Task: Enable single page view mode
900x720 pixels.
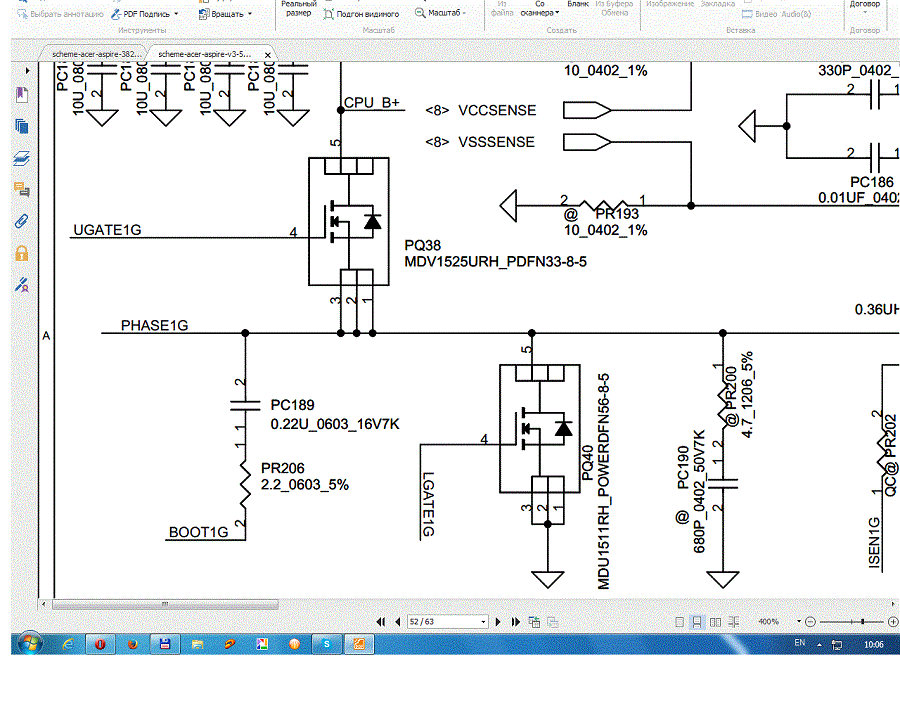Action: point(680,622)
